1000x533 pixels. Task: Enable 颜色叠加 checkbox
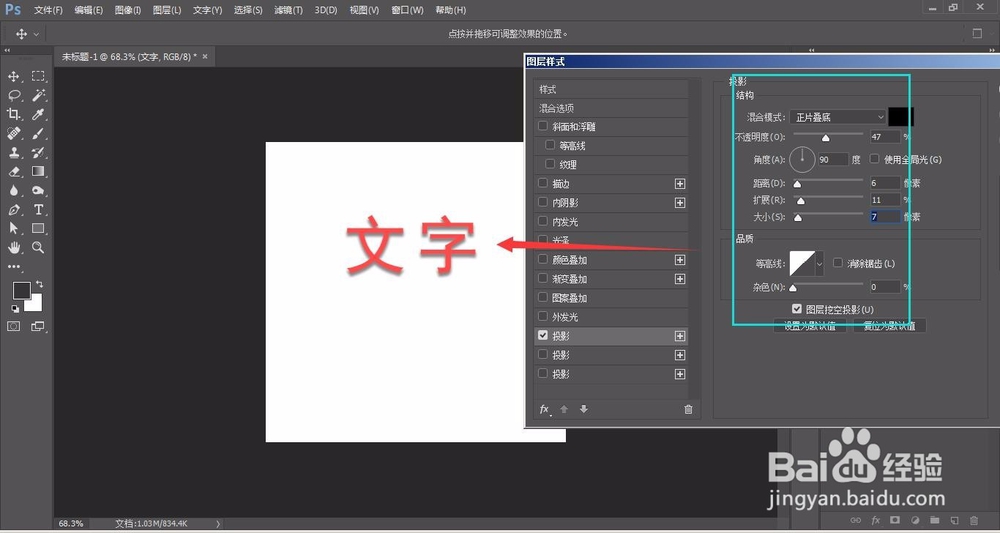pyautogui.click(x=543, y=259)
